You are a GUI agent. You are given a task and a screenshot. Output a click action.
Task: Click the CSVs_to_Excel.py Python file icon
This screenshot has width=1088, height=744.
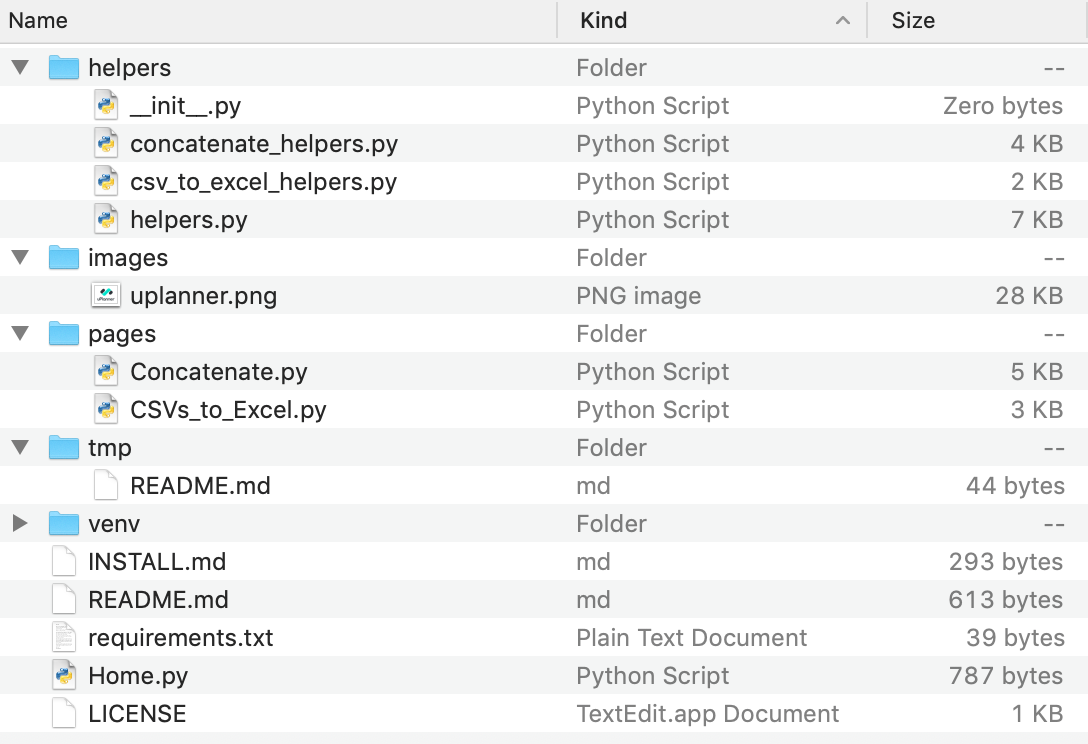pos(106,409)
